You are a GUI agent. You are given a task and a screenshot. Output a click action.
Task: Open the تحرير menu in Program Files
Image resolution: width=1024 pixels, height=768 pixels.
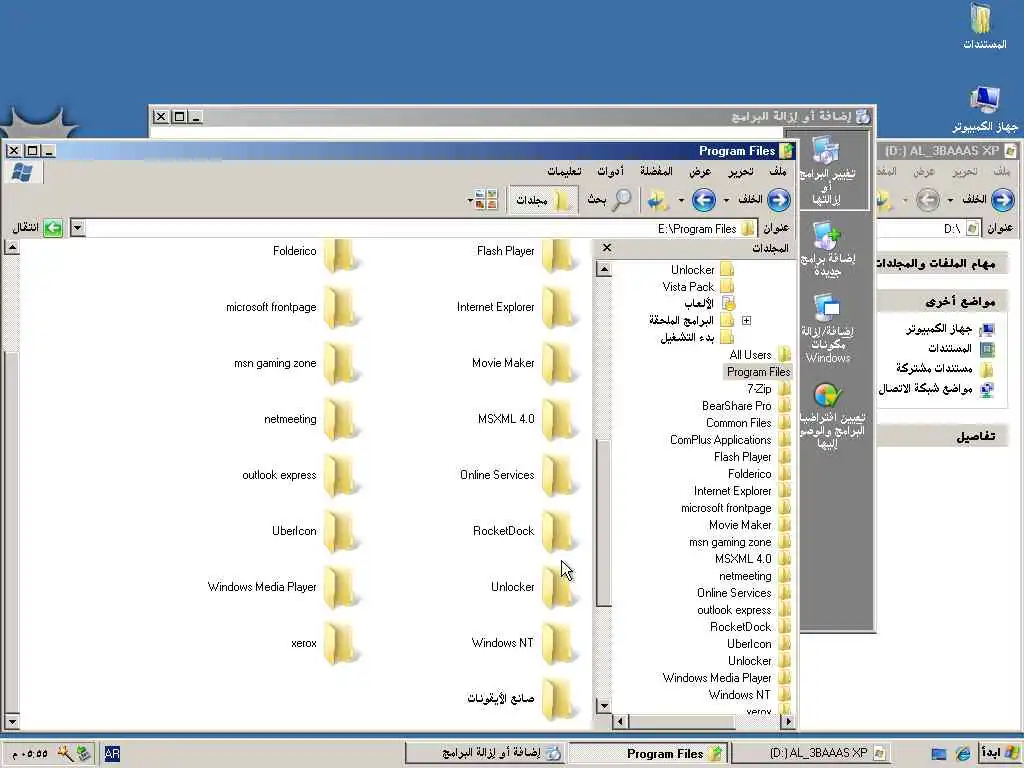[x=741, y=171]
